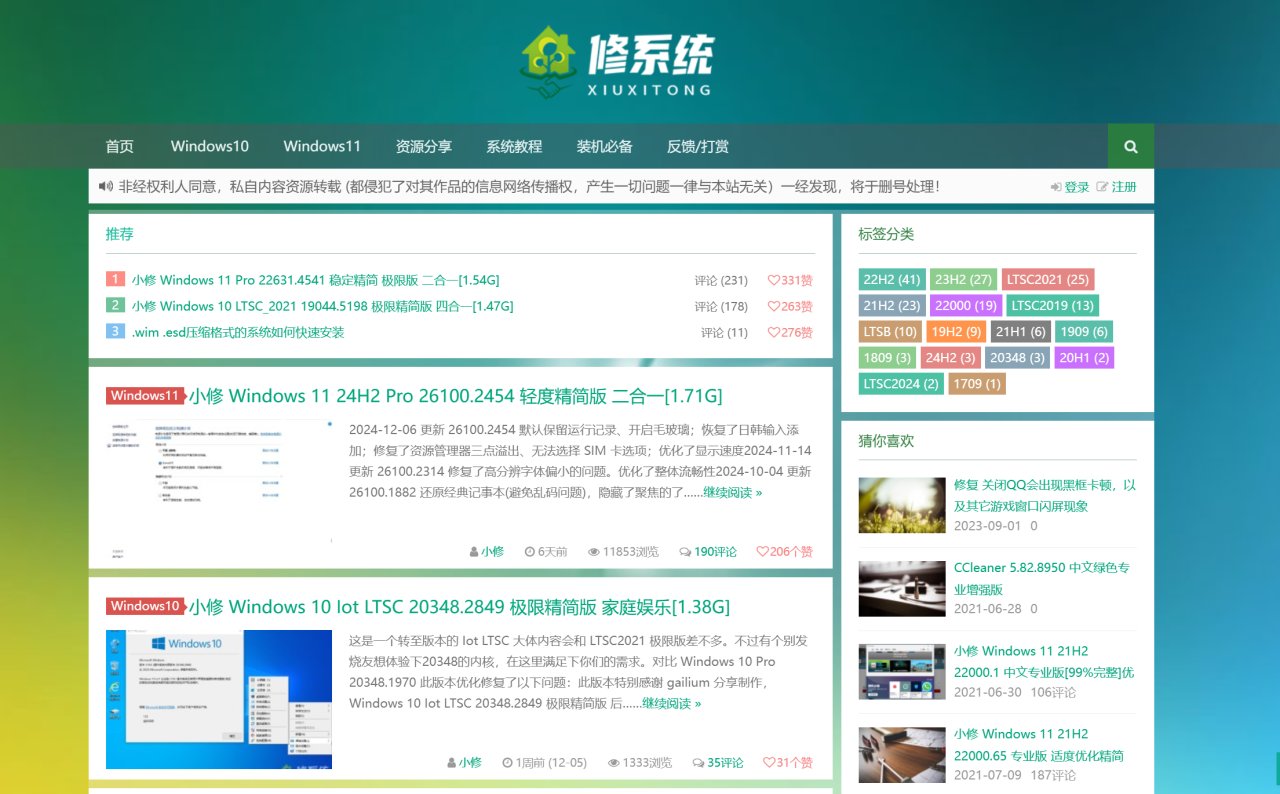
Task: Select the 23H2 (27) tag
Action: tap(964, 279)
